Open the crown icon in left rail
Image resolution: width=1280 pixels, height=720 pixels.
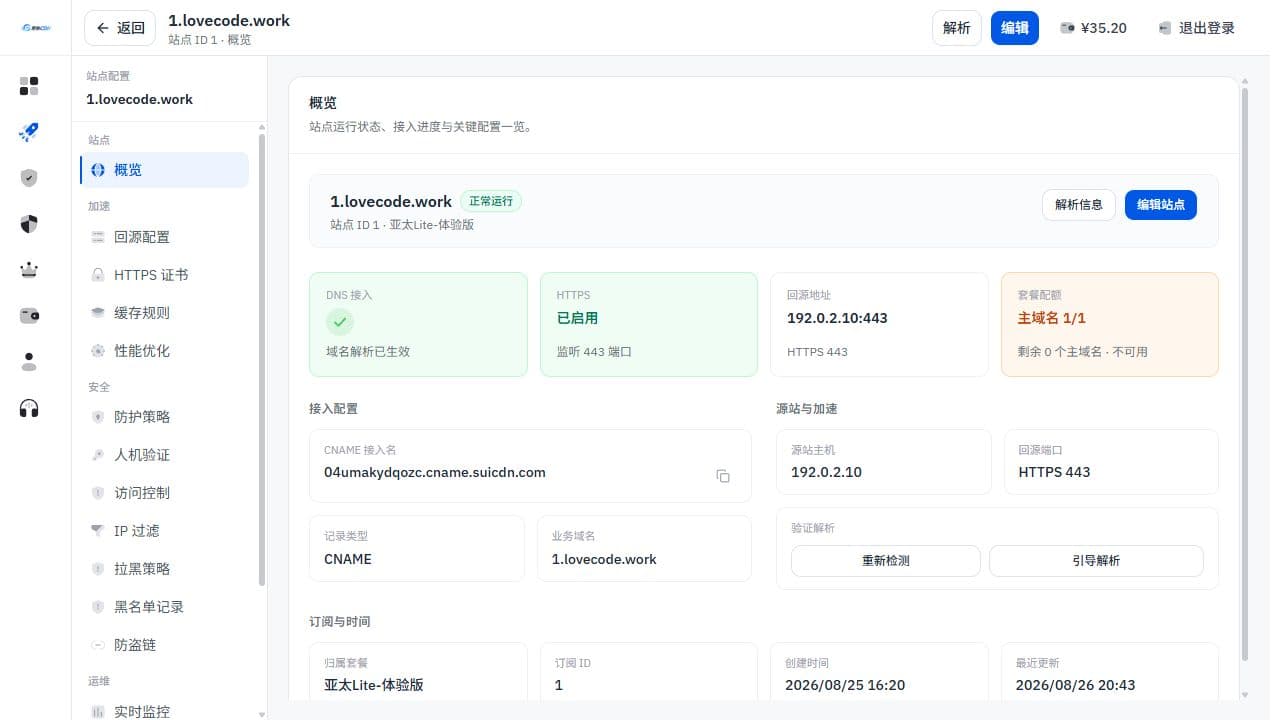click(x=29, y=270)
